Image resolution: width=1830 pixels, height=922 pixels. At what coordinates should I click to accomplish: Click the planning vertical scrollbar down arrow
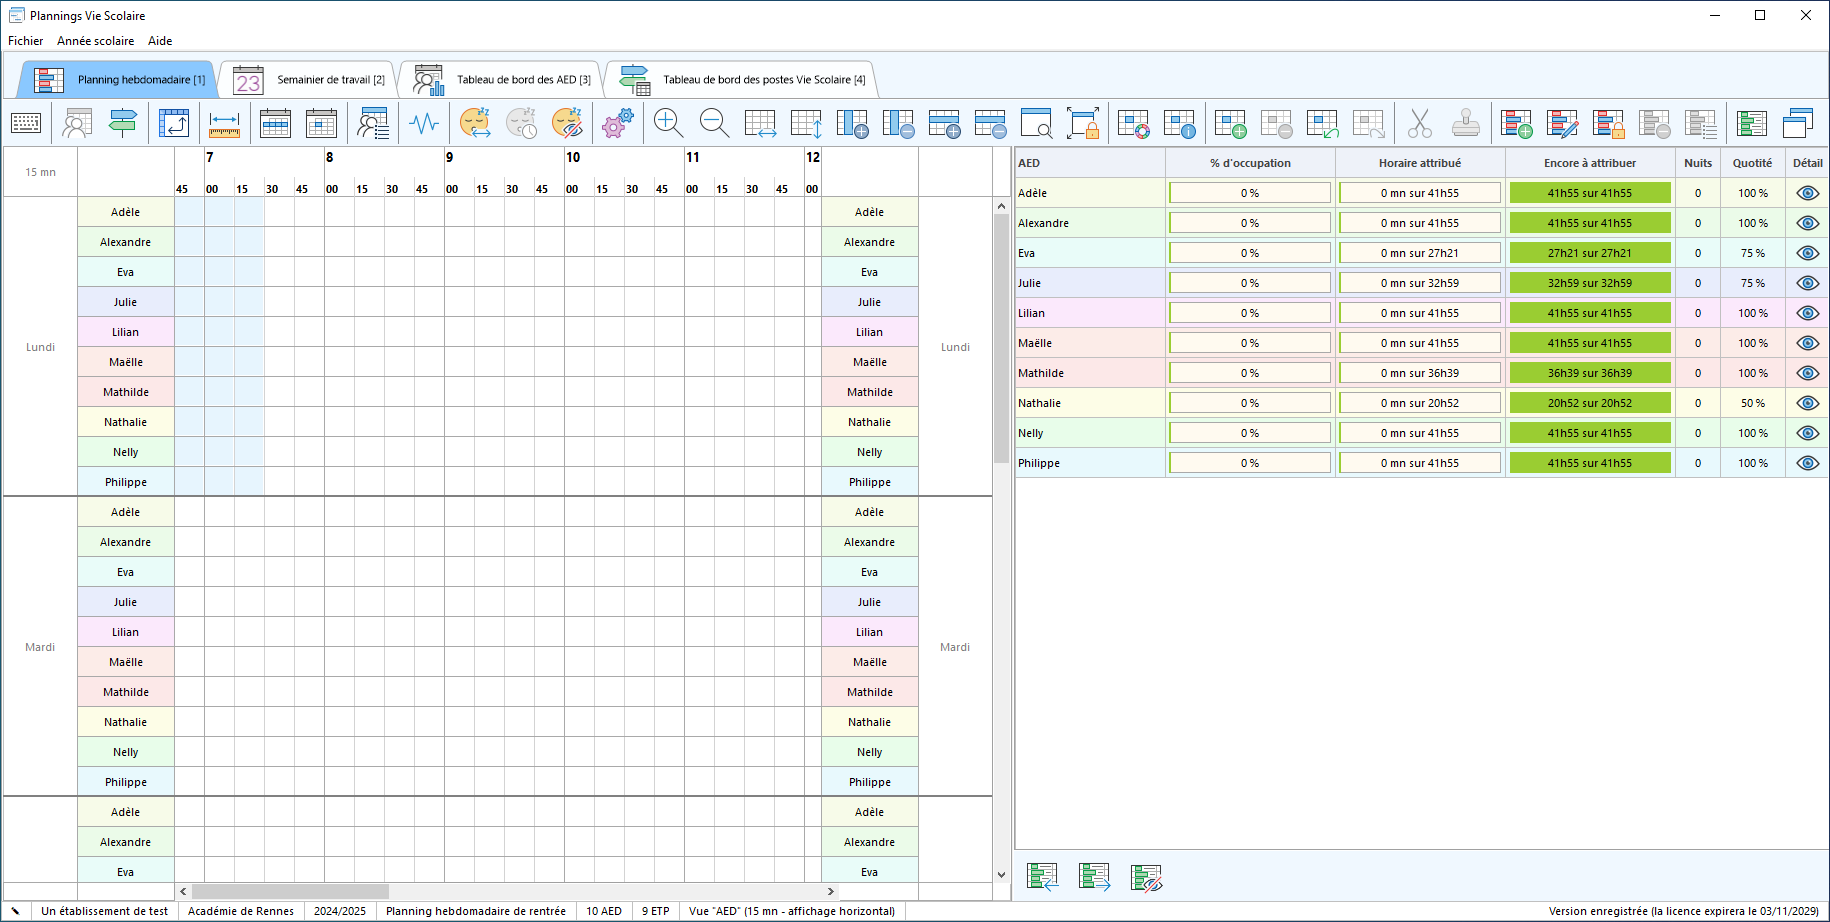coord(1001,874)
